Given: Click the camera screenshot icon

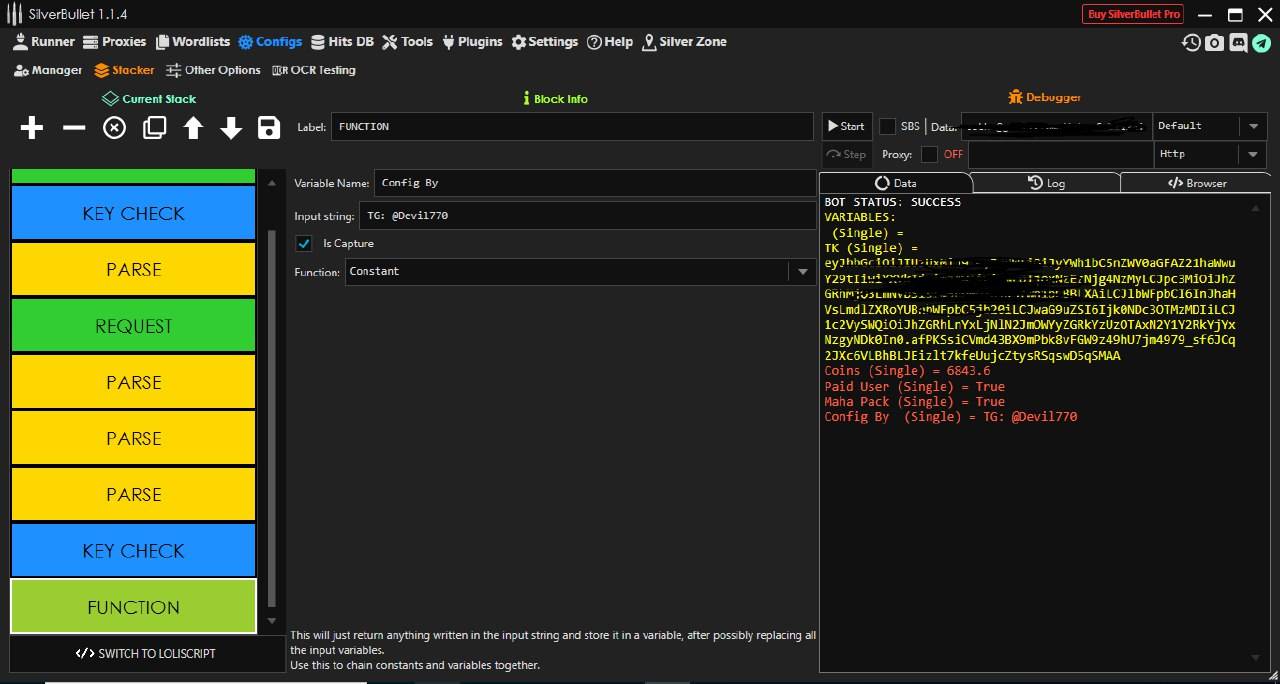Looking at the screenshot, I should (1214, 43).
